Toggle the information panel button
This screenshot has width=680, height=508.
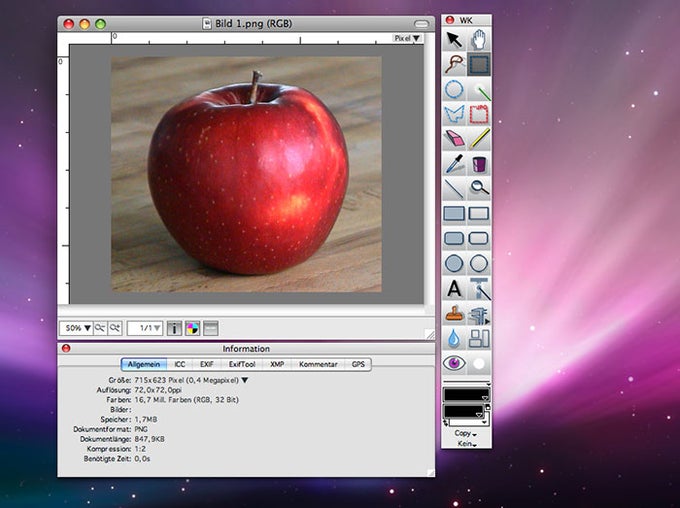pos(174,328)
